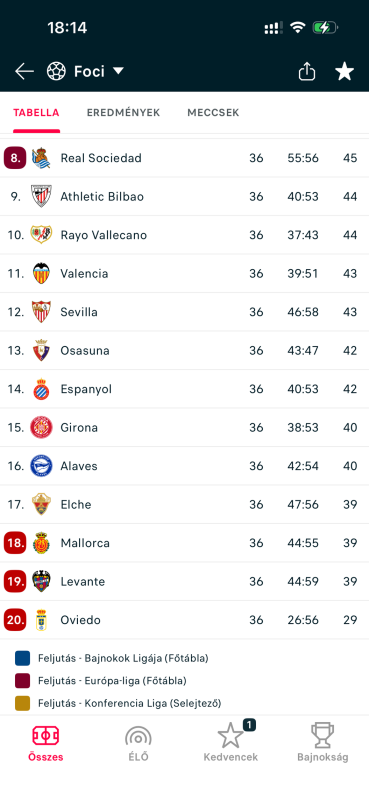Tap the maroon Európa-liga legend swatch
The width and height of the screenshot is (369, 800).
(22, 681)
